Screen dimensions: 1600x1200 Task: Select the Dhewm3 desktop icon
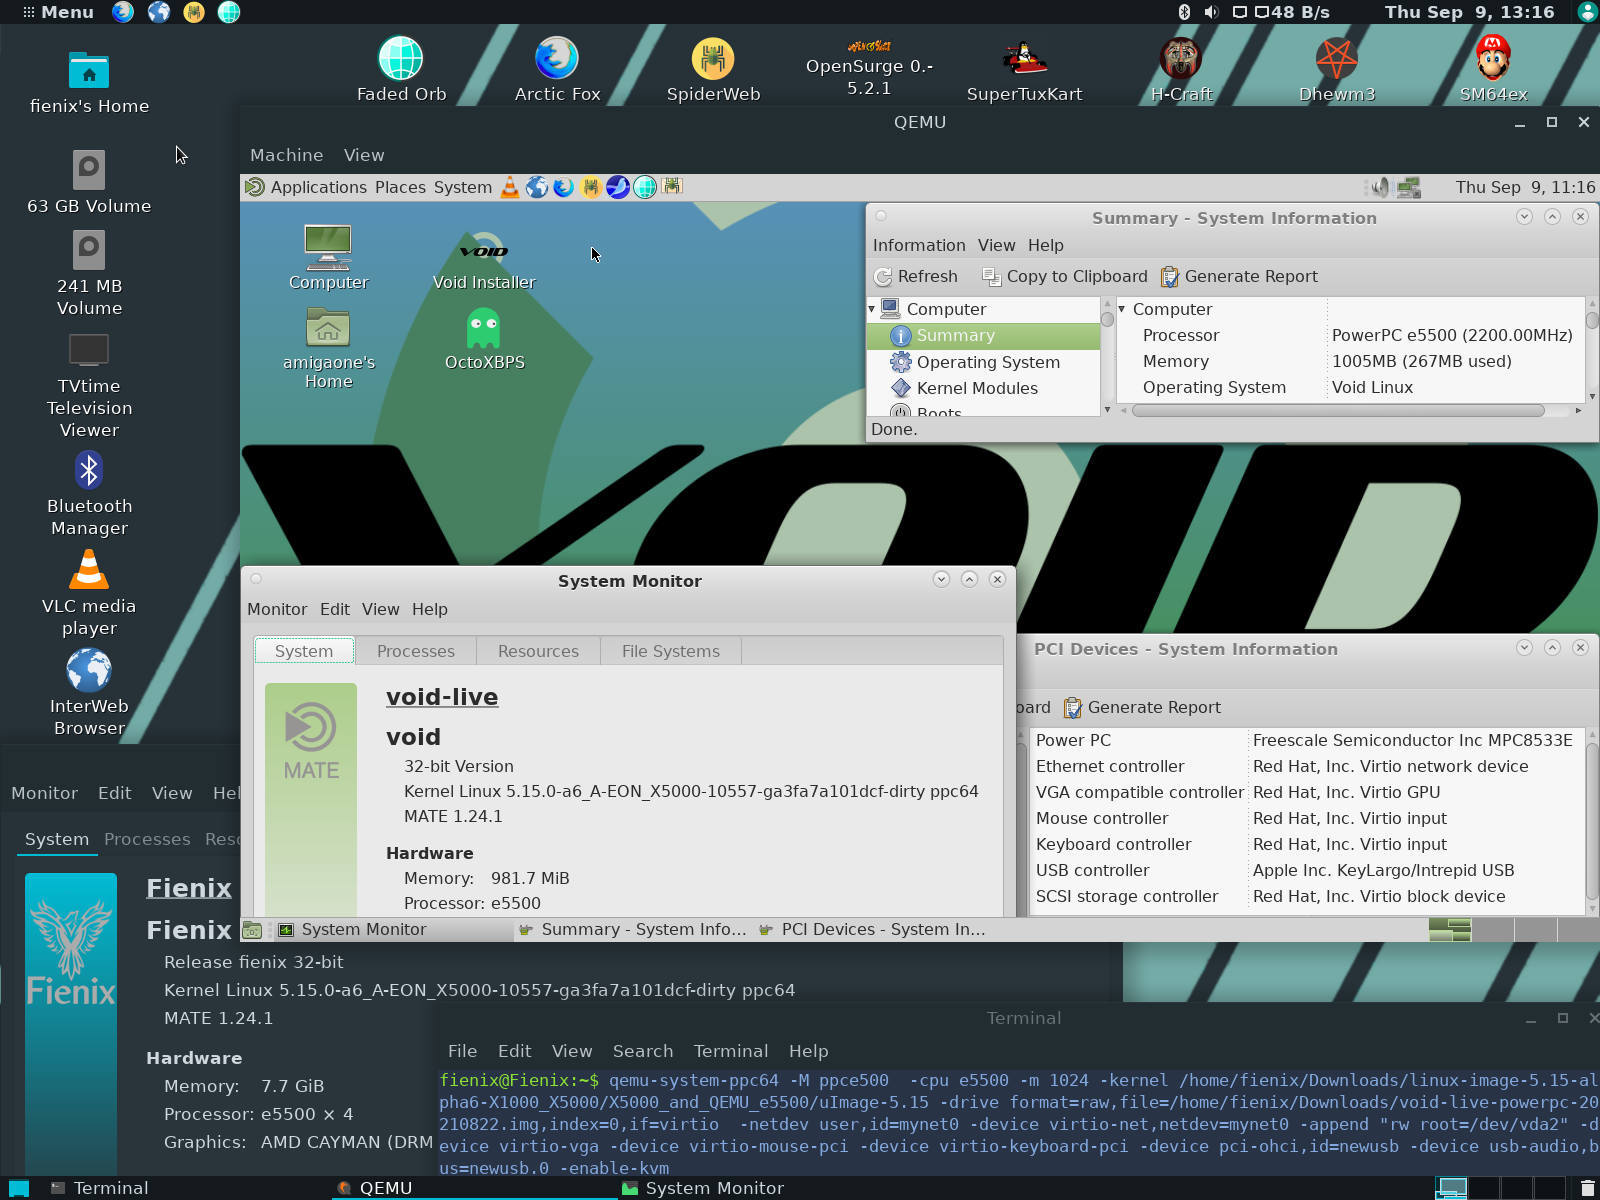click(1337, 70)
